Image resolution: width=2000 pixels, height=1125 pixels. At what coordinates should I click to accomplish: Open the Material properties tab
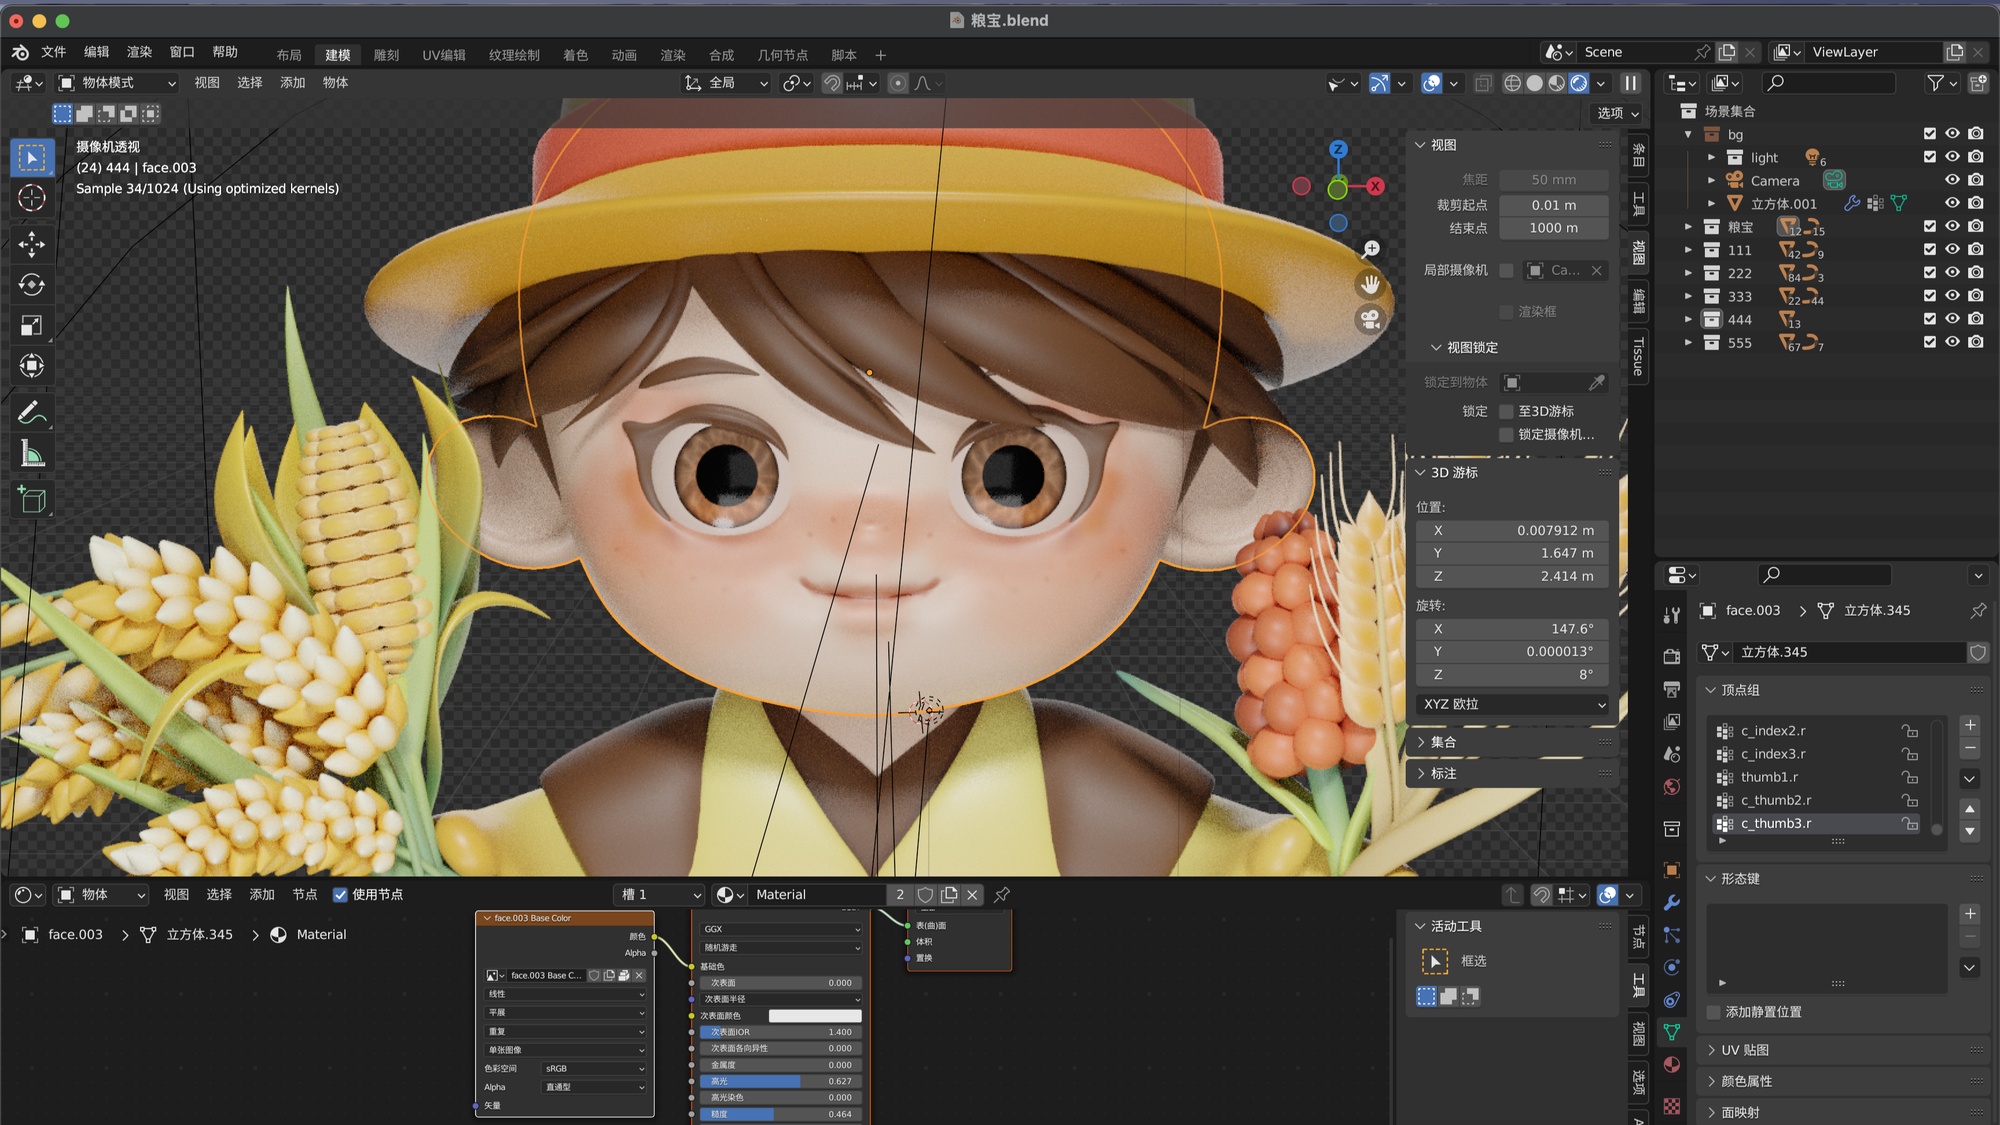tap(1671, 1065)
